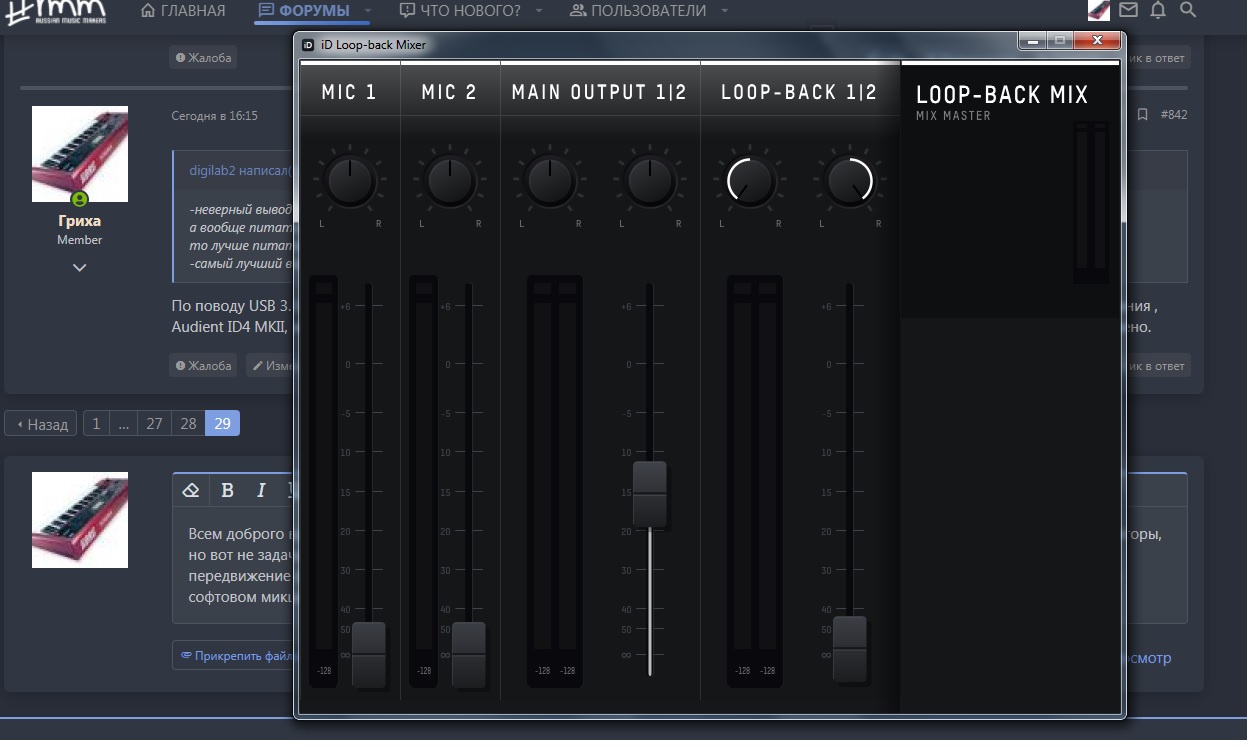
Task: Expand the ФОРУМЫ dropdown arrow
Action: (368, 11)
